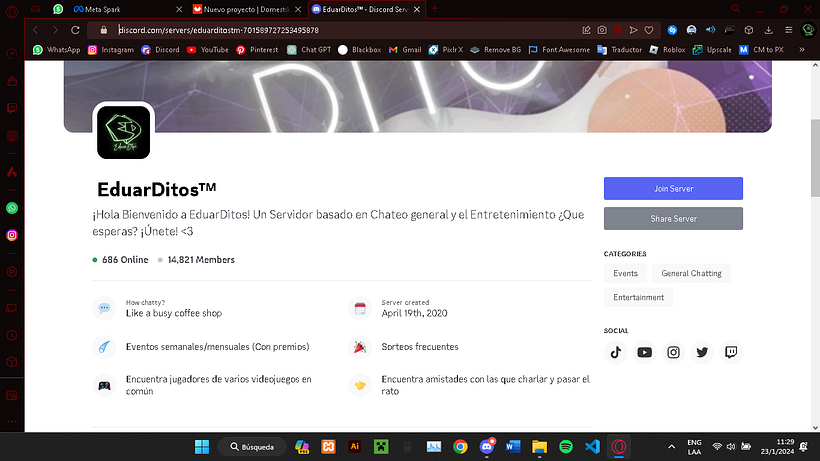Open the Discord bookmark
This screenshot has width=820, height=461.
[160, 50]
